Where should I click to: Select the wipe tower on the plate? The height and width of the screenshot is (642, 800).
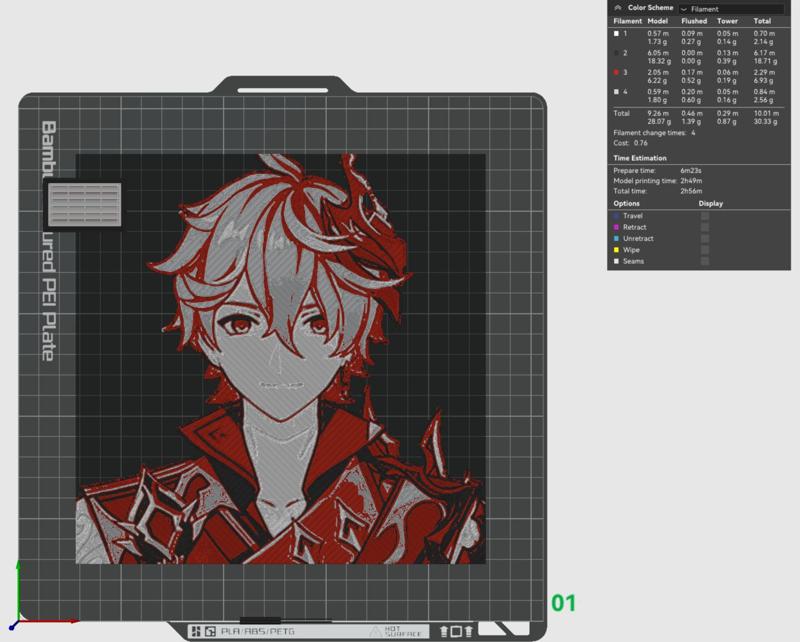(x=85, y=205)
